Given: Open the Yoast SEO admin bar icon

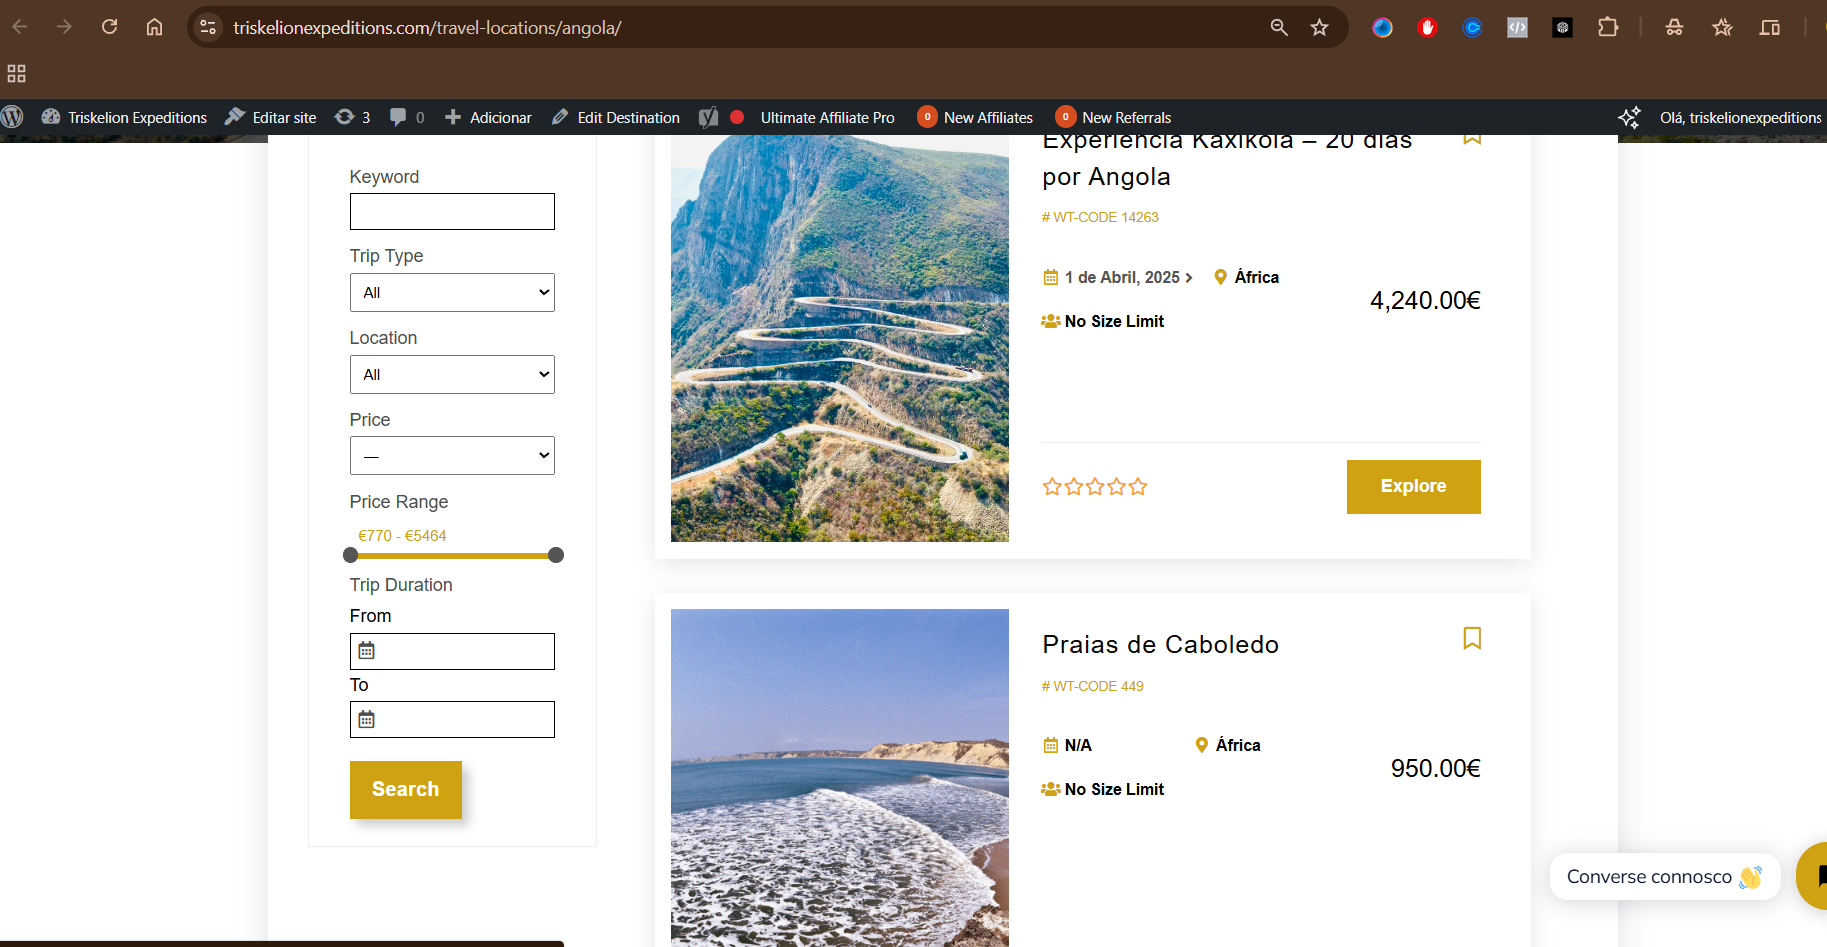Looking at the screenshot, I should (x=708, y=117).
